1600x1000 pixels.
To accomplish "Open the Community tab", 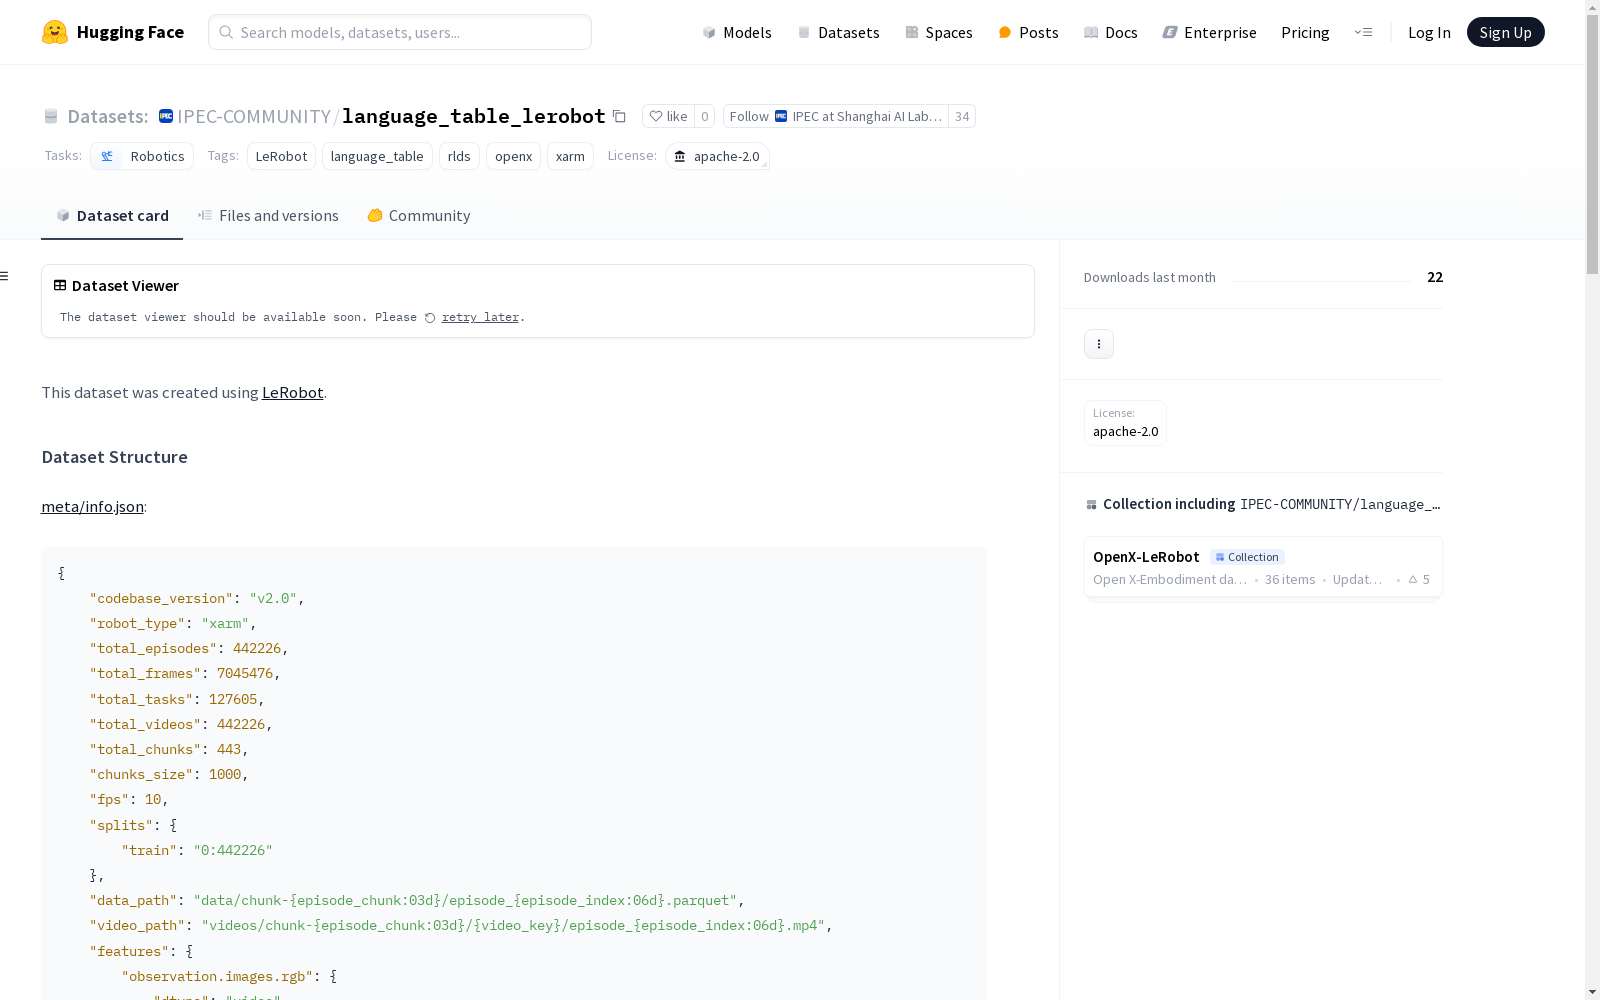I will [418, 216].
